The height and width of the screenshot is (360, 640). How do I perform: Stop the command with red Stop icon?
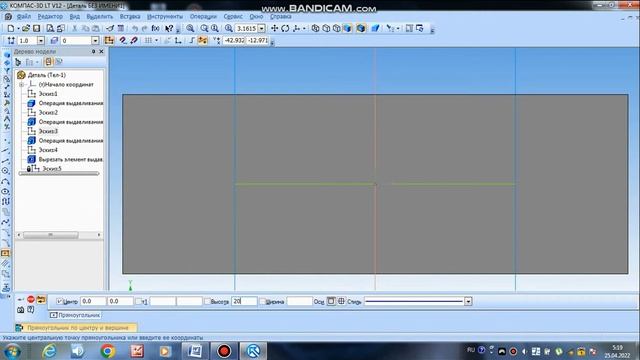[31, 300]
